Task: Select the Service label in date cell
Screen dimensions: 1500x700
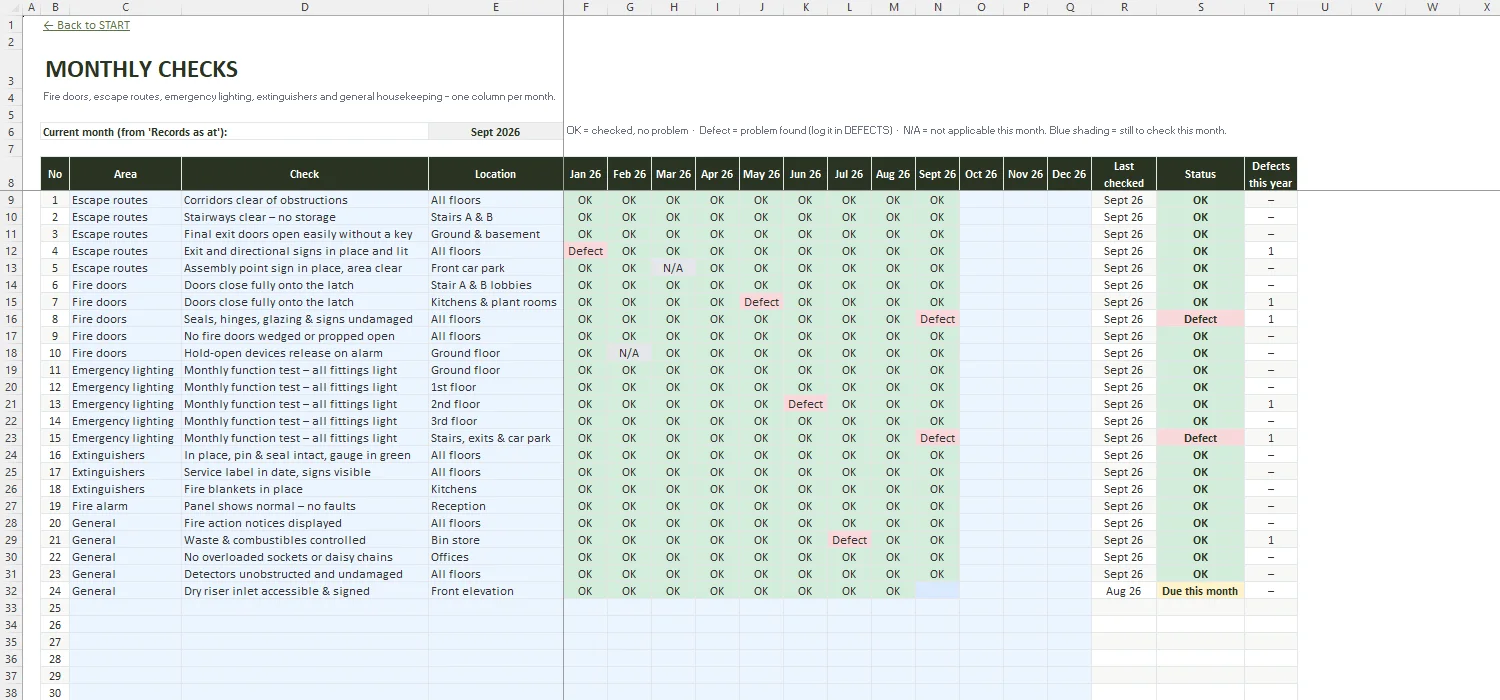Action: click(x=305, y=472)
